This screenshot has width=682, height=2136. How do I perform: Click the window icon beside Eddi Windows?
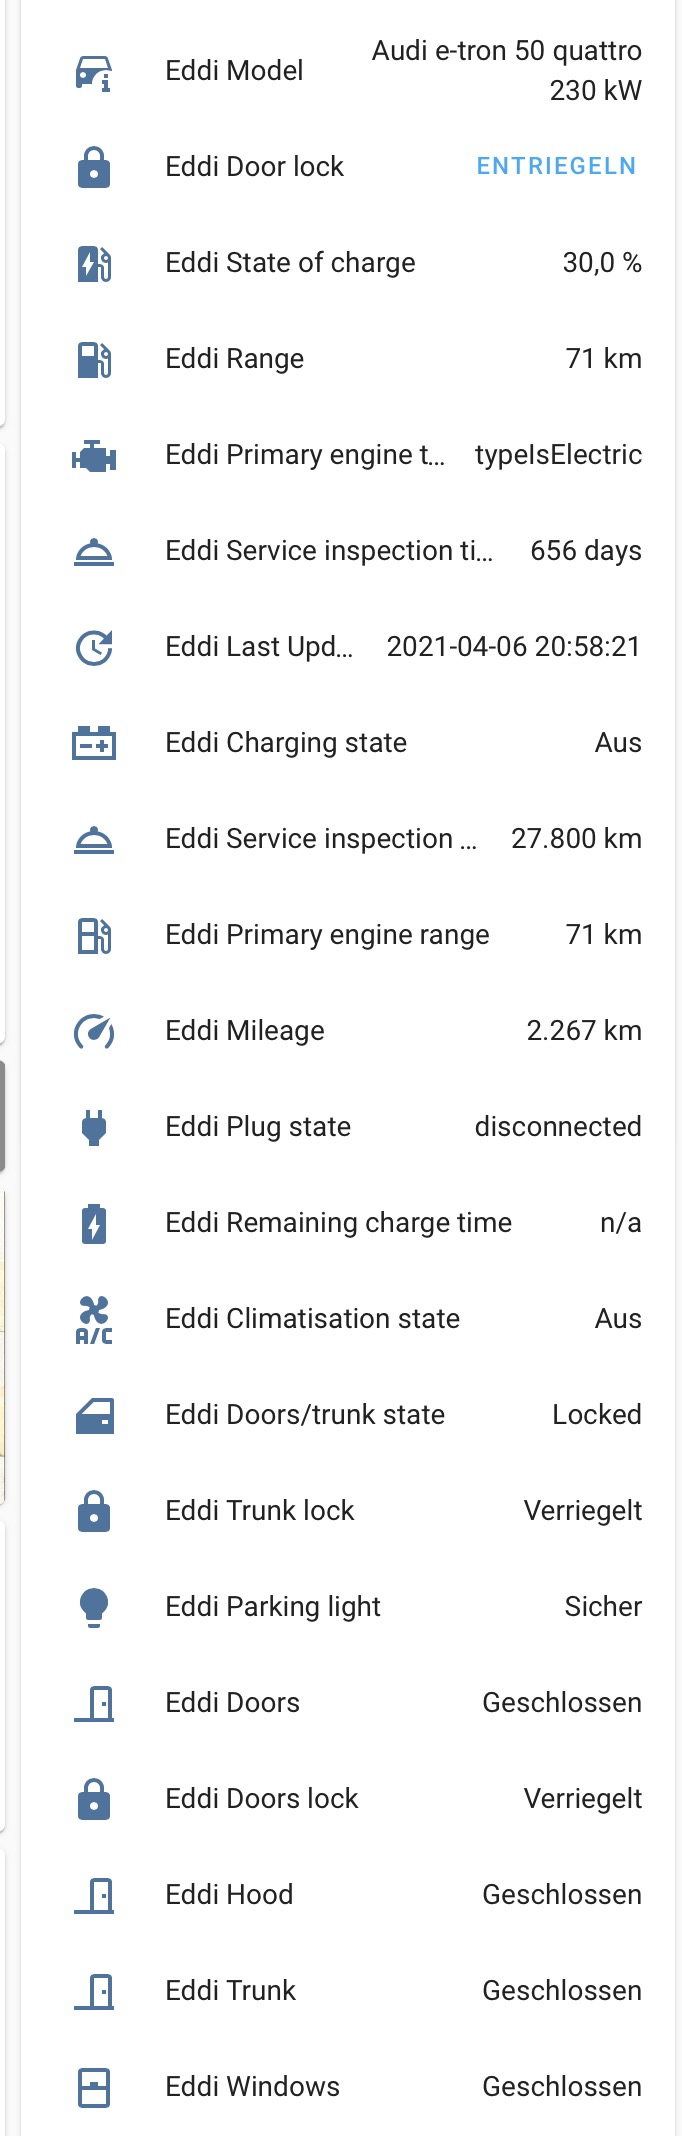coord(94,2087)
